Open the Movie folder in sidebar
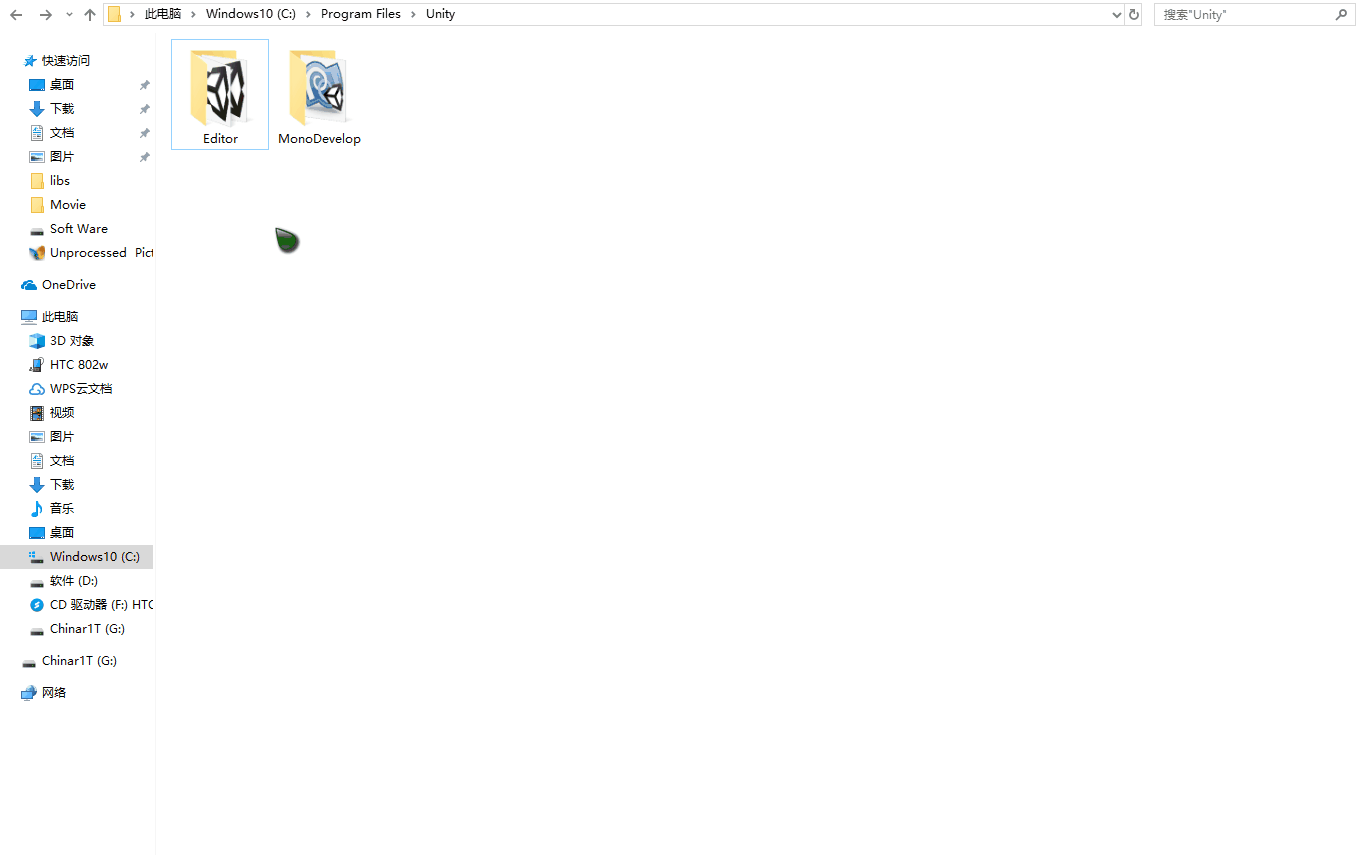This screenshot has height=855, width=1368. pyautogui.click(x=68, y=205)
